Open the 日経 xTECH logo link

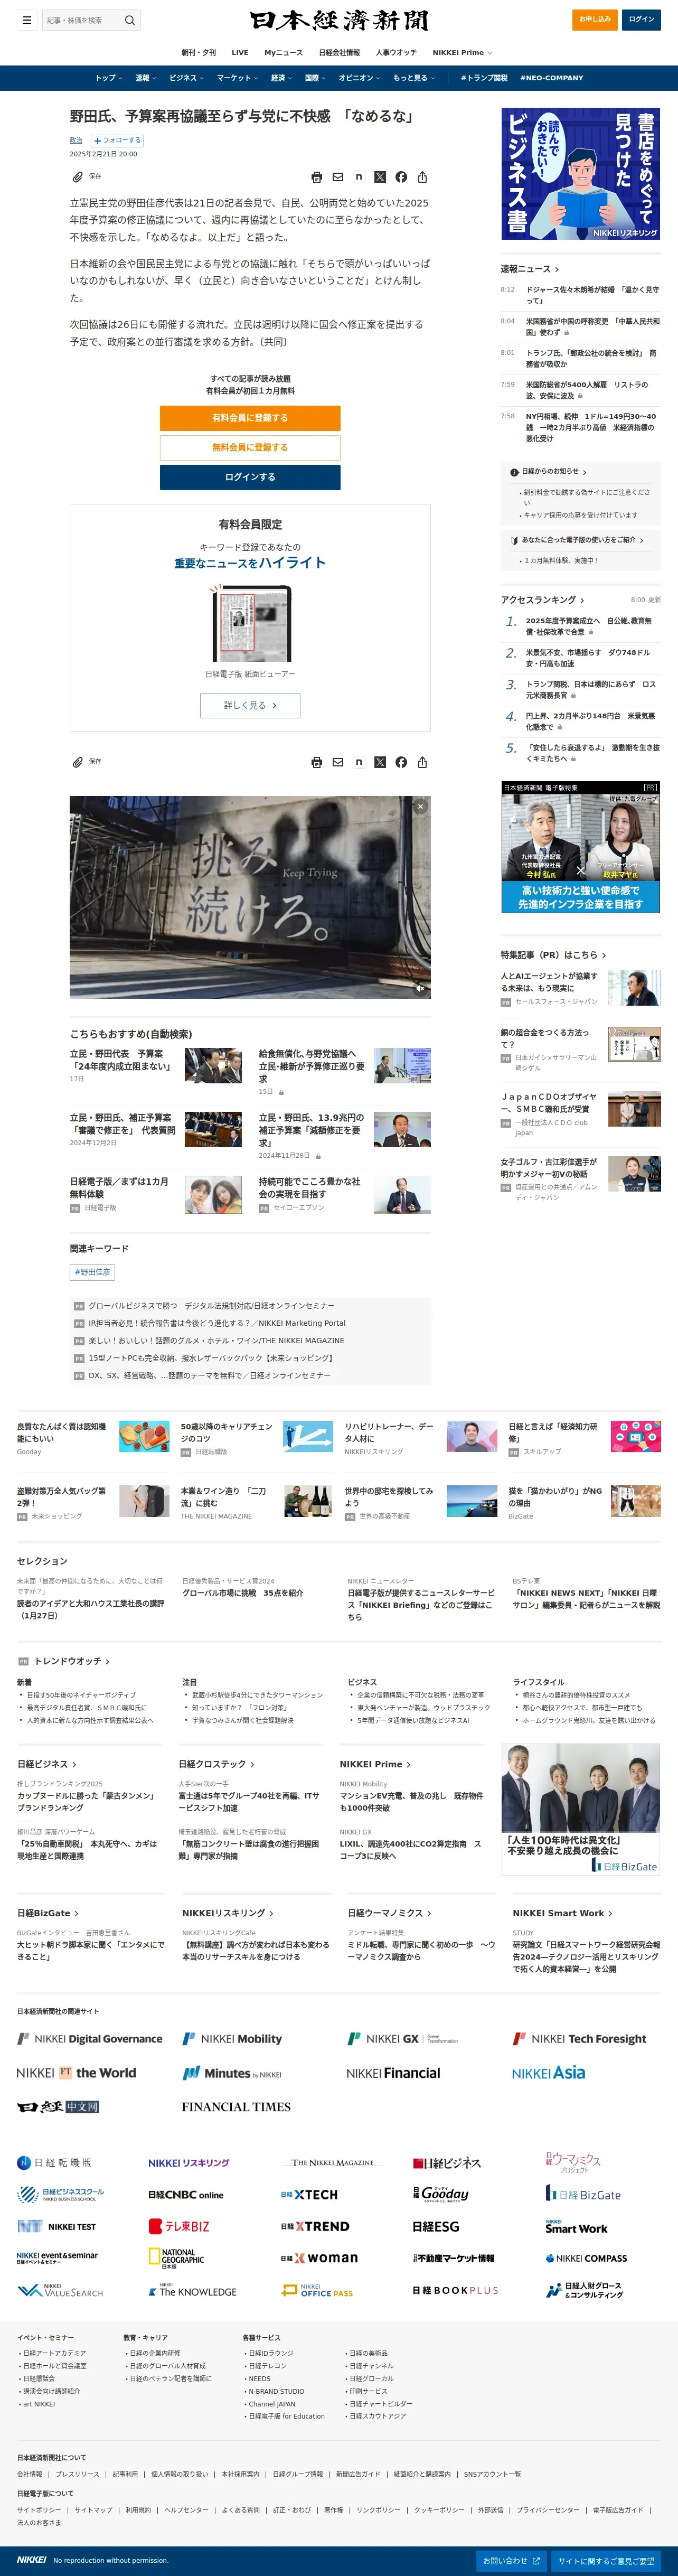click(309, 2195)
